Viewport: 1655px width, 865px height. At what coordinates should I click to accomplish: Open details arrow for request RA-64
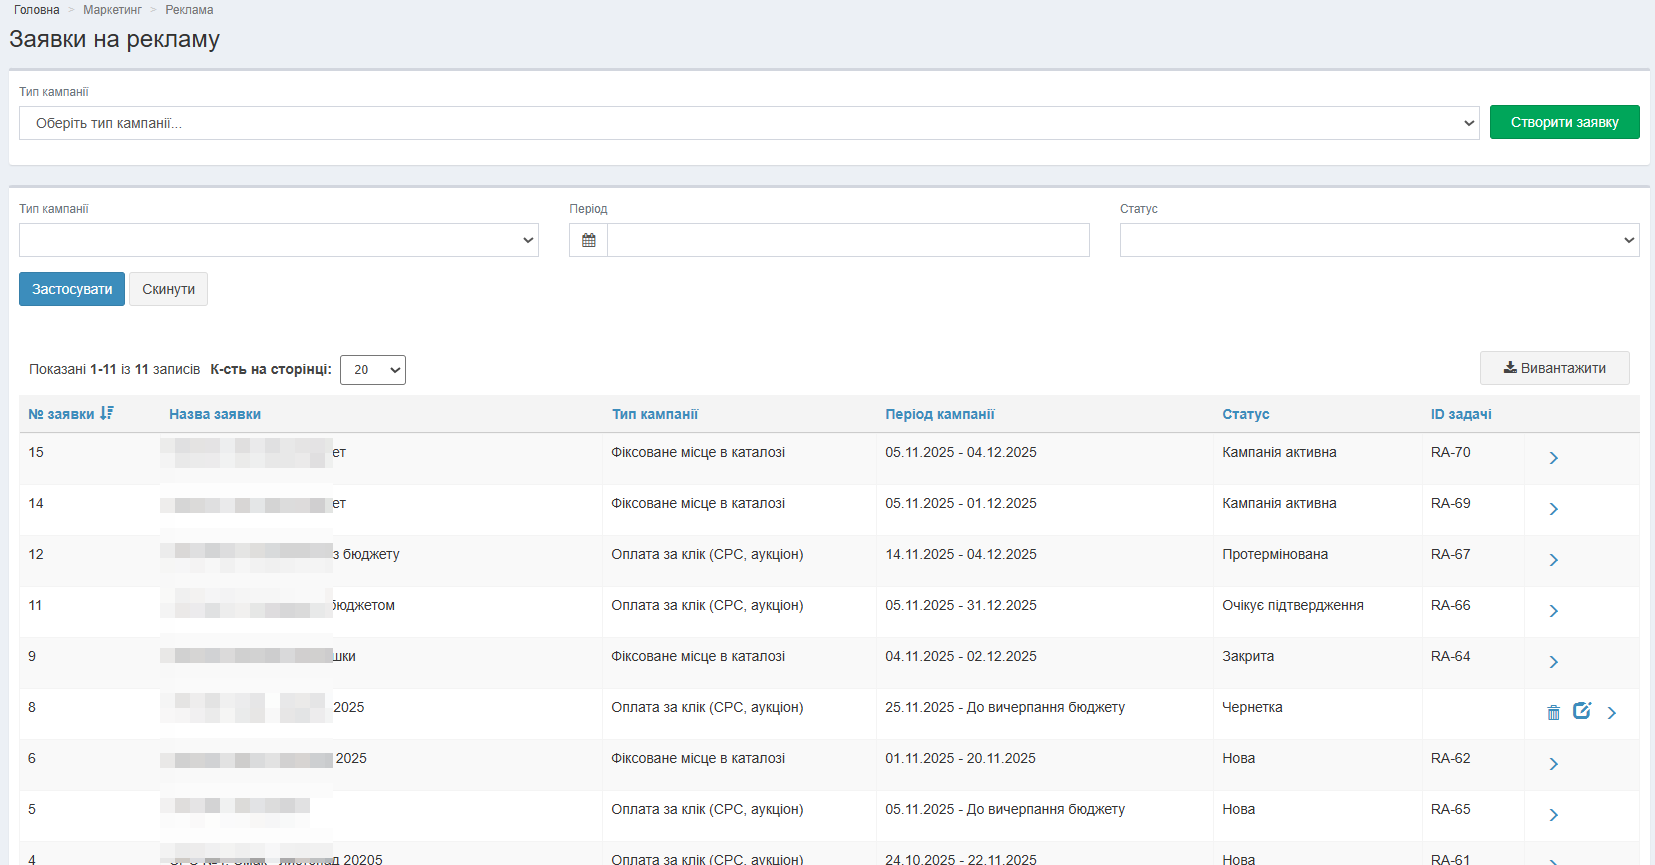click(x=1553, y=662)
